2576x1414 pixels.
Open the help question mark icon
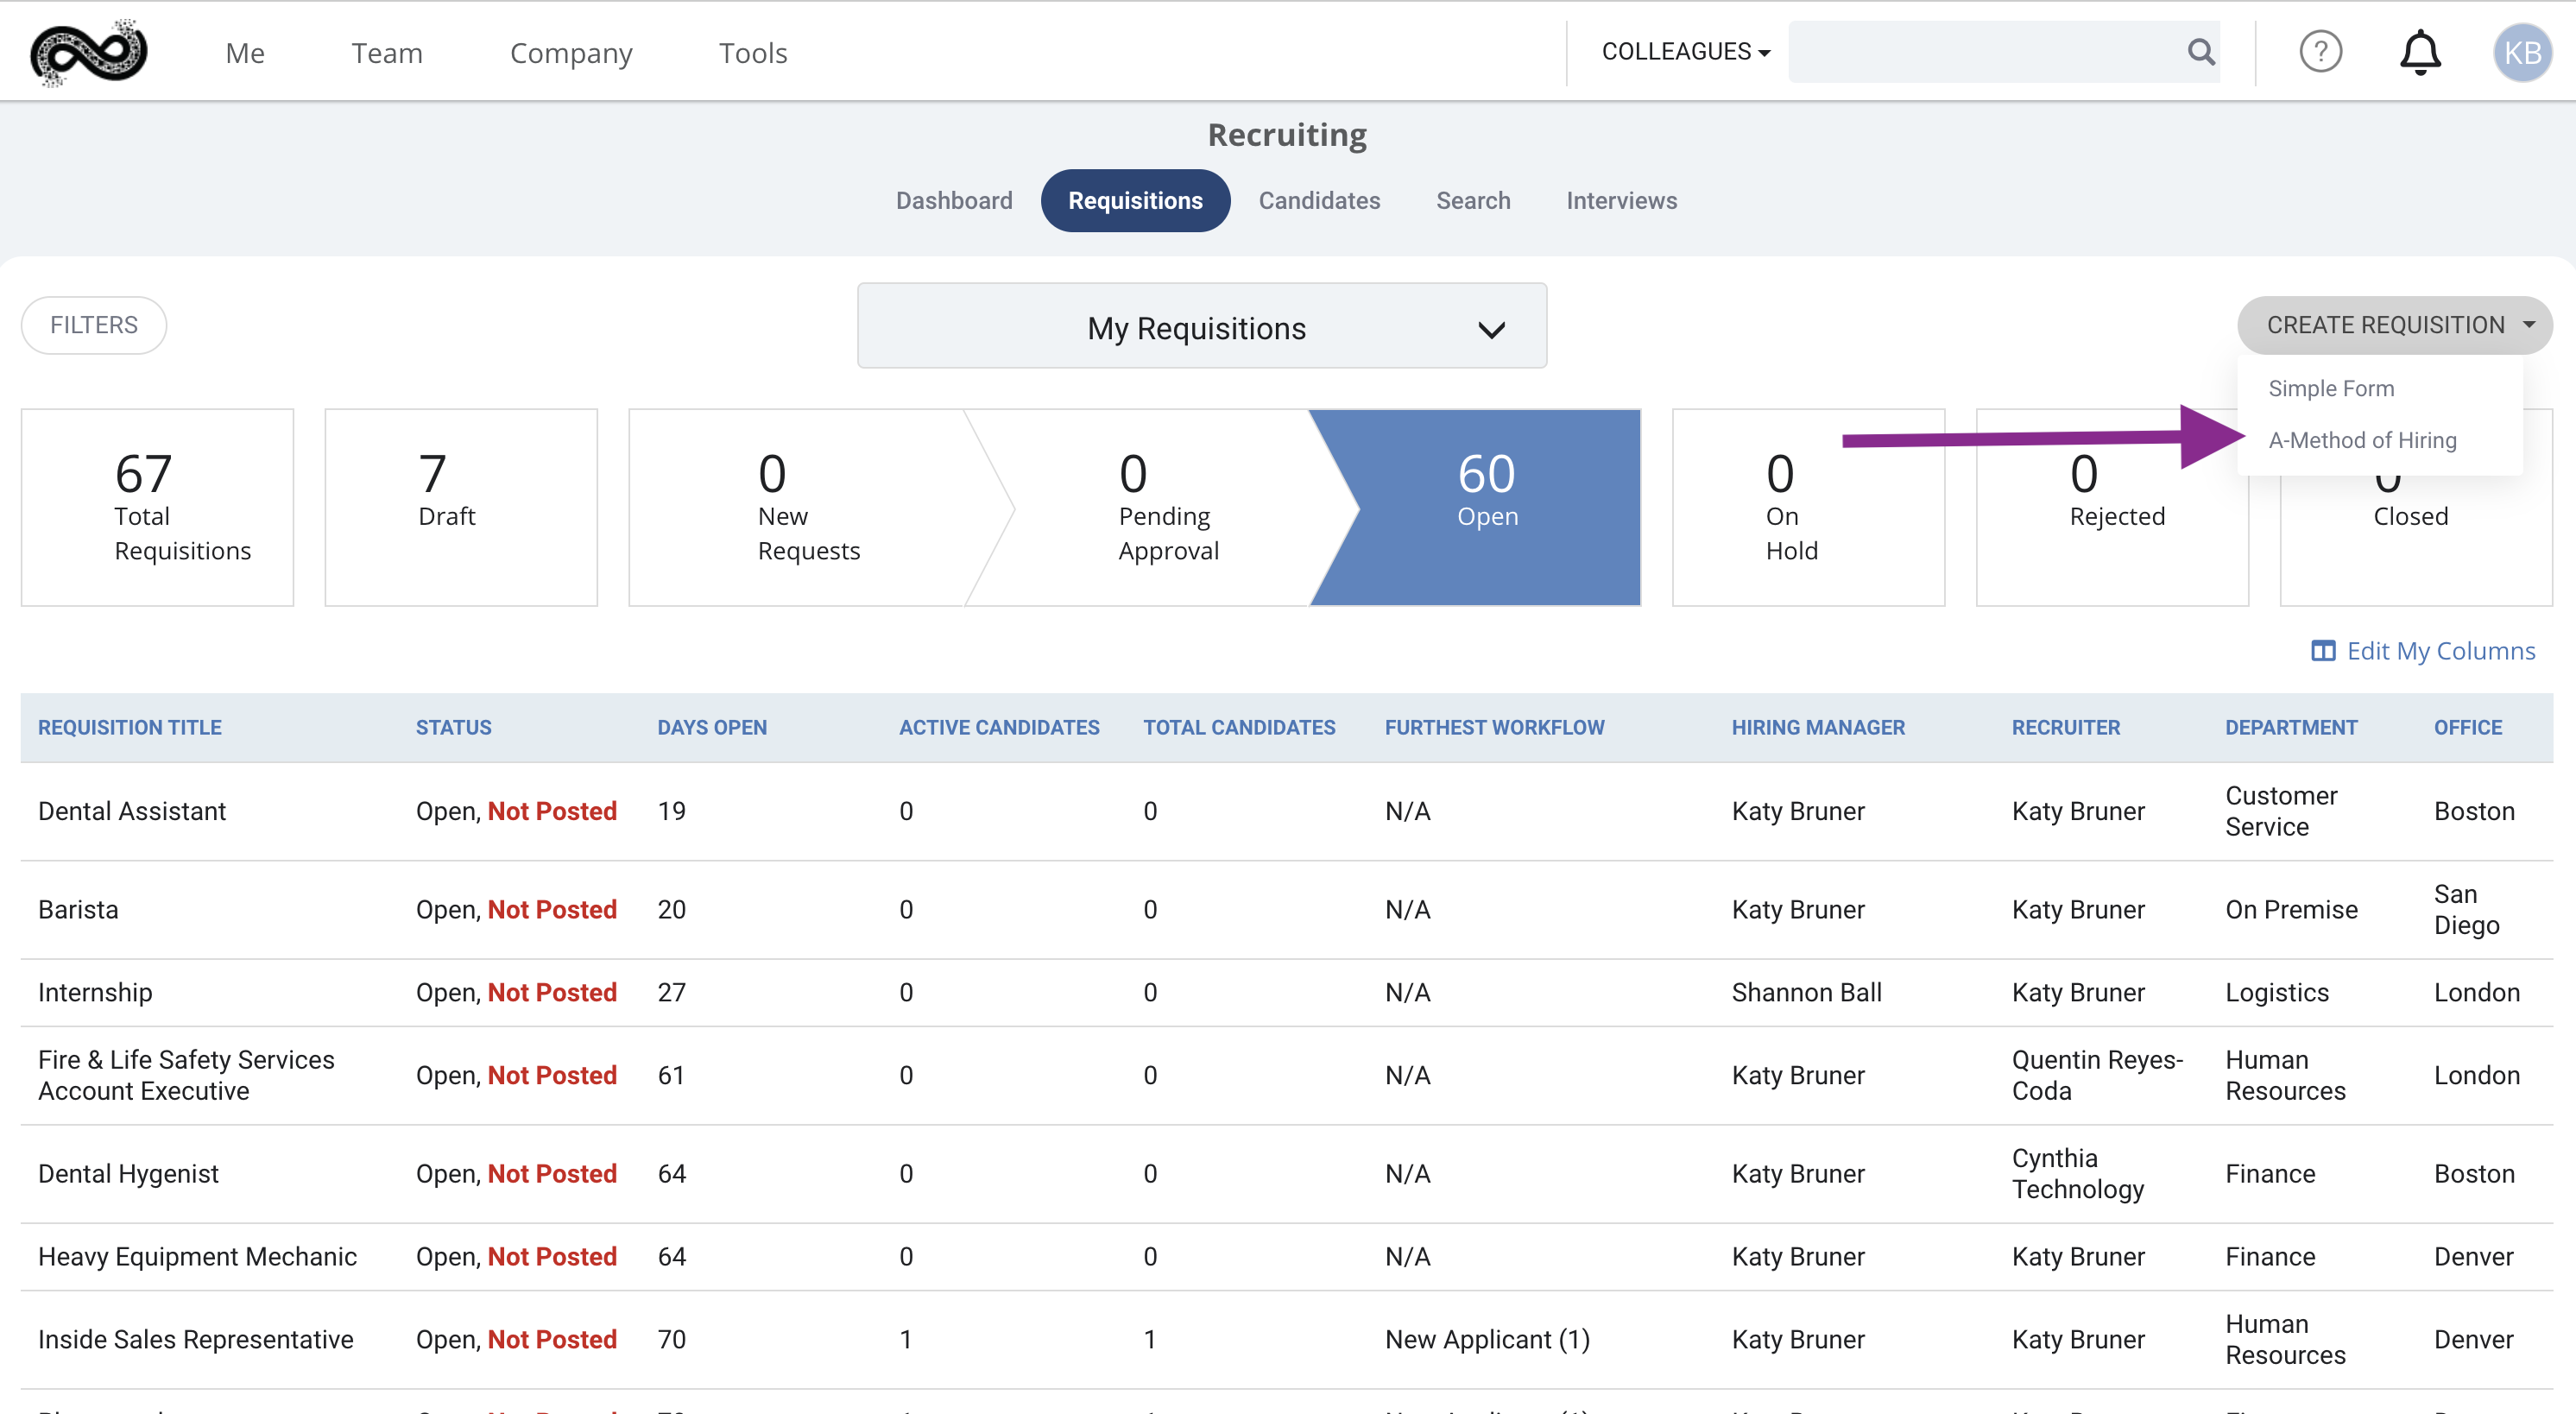(x=2320, y=52)
